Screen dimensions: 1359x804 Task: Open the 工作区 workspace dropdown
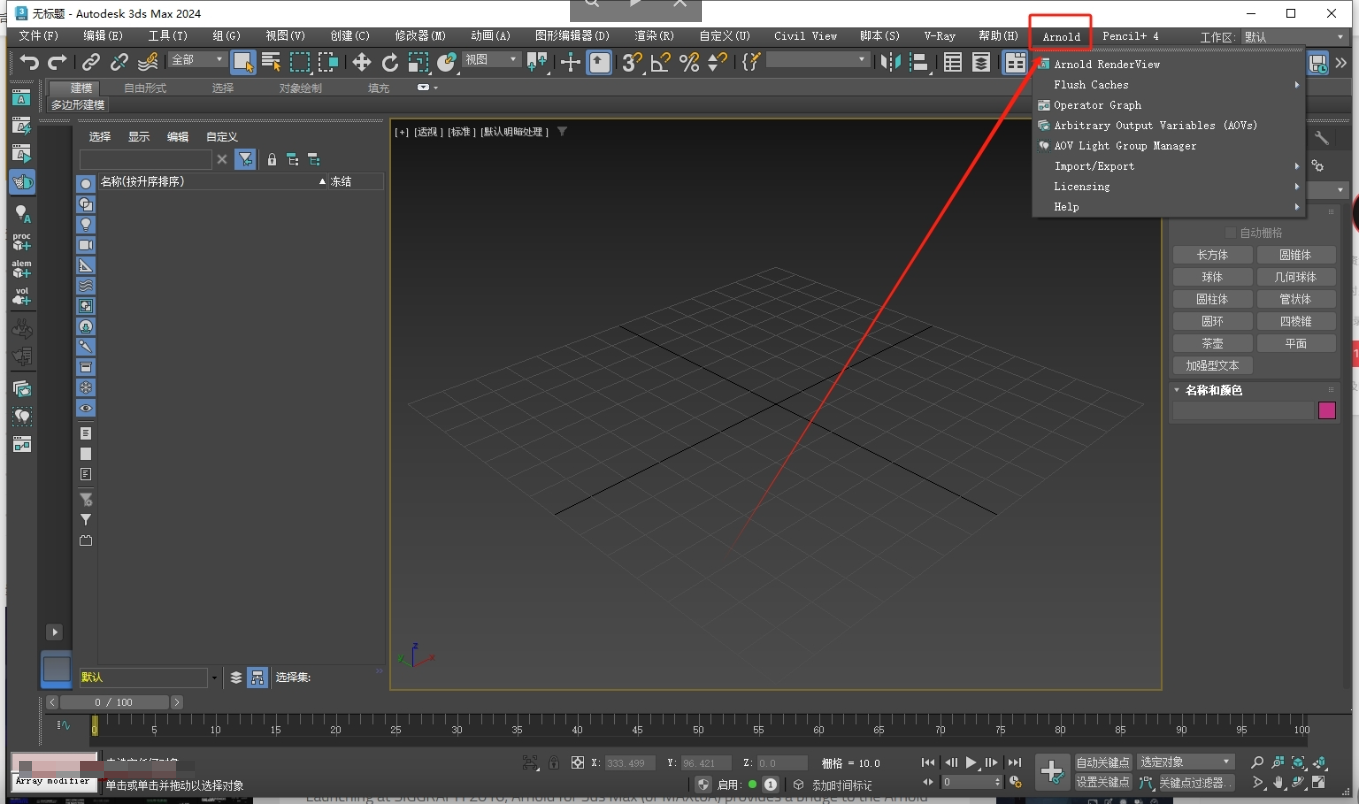(1294, 37)
